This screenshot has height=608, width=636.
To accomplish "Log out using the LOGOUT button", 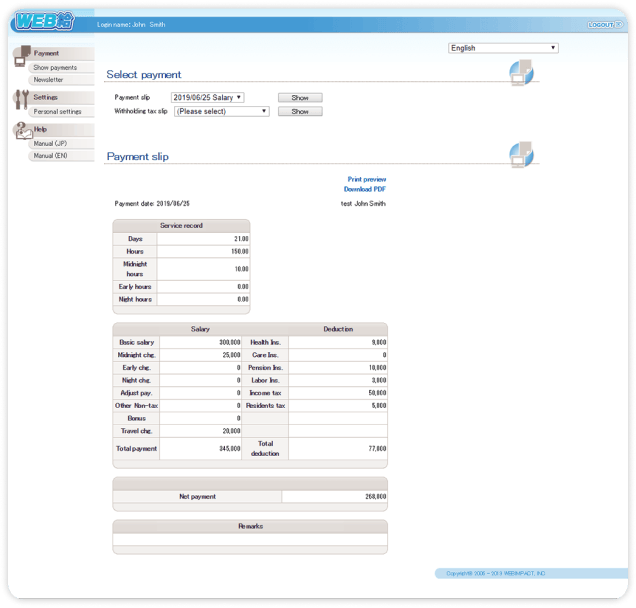I will click(x=606, y=24).
